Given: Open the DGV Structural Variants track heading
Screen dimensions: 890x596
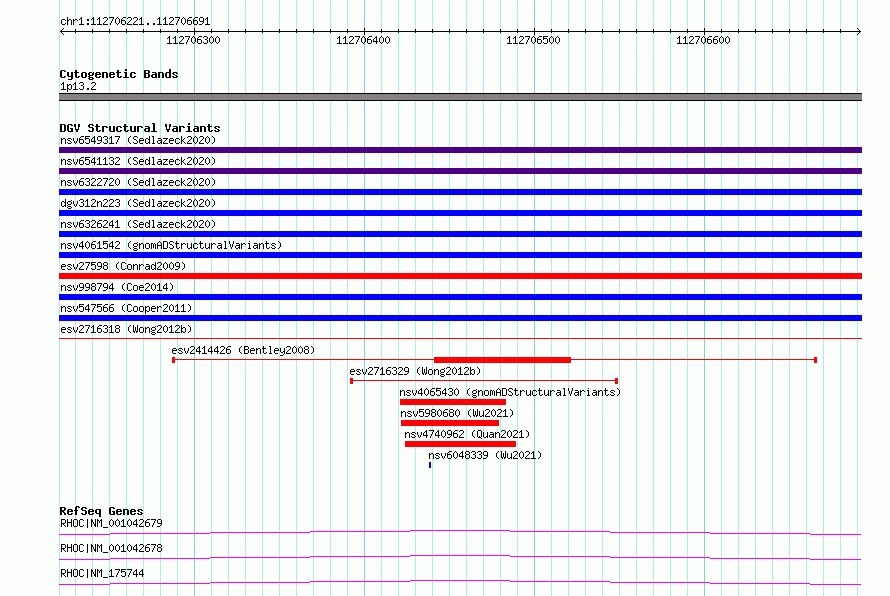Looking at the screenshot, I should point(140,128).
